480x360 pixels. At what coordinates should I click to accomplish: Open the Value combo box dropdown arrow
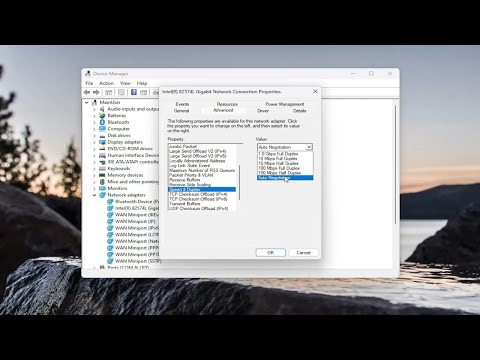pyautogui.click(x=309, y=147)
